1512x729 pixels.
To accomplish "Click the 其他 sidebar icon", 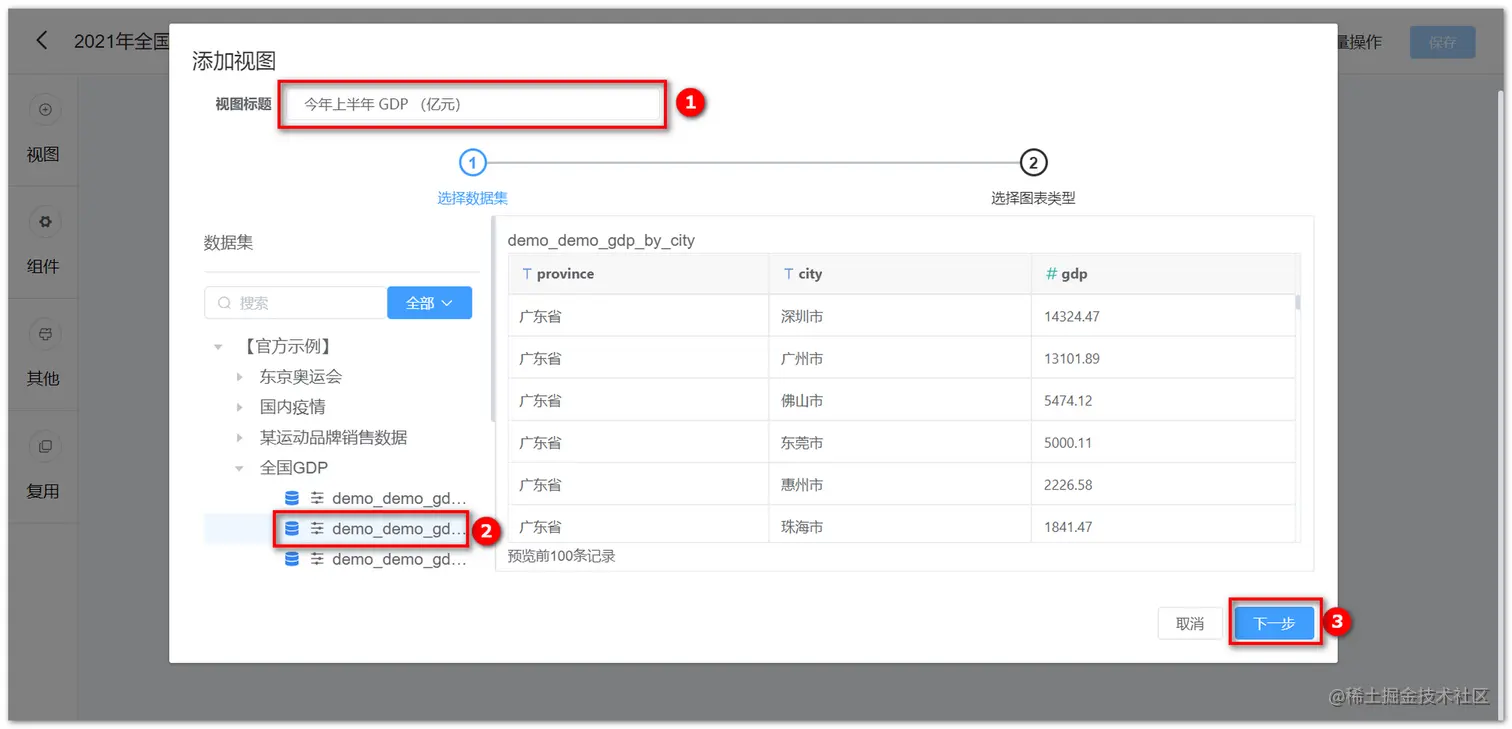I will pos(44,333).
